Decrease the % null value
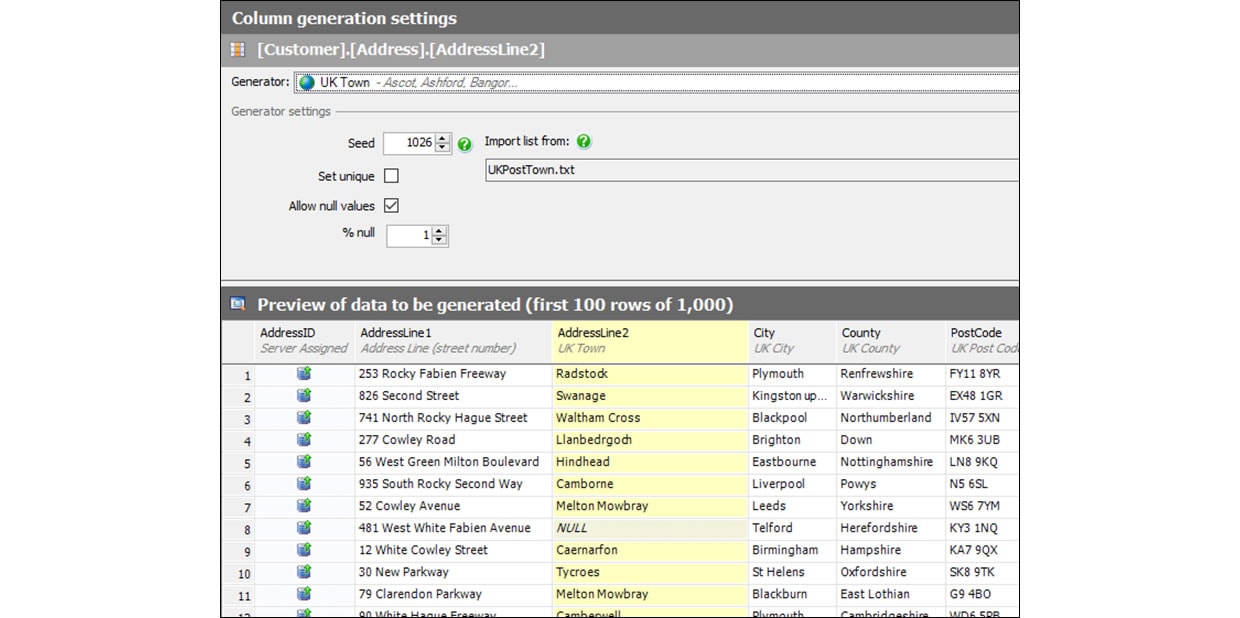 439,240
